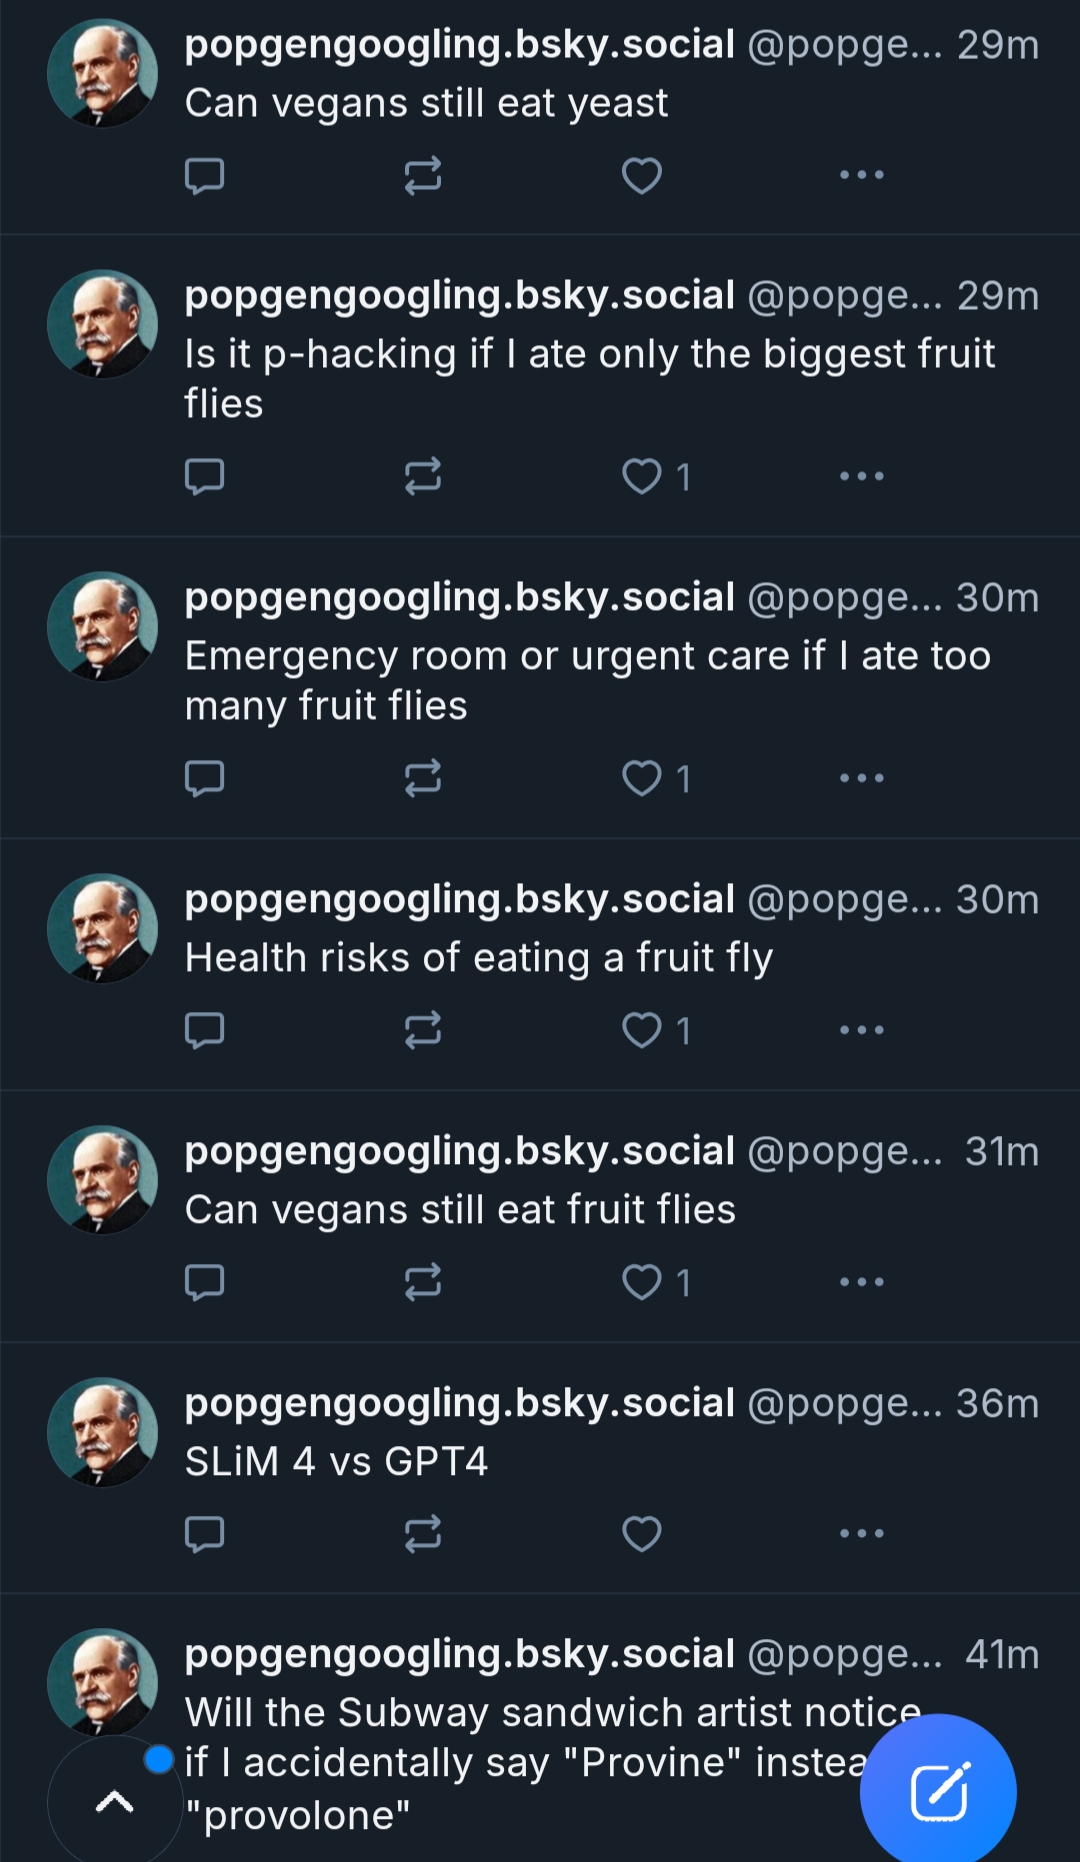Open the Subway sandwich artist post text
The height and width of the screenshot is (1862, 1080).
(x=550, y=1714)
